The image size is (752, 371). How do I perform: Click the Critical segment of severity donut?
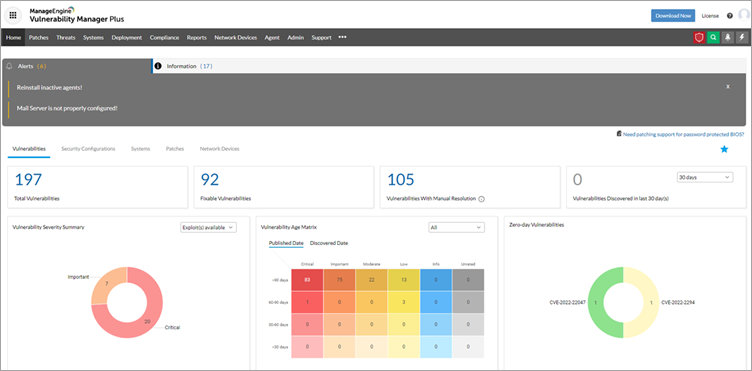[148, 322]
